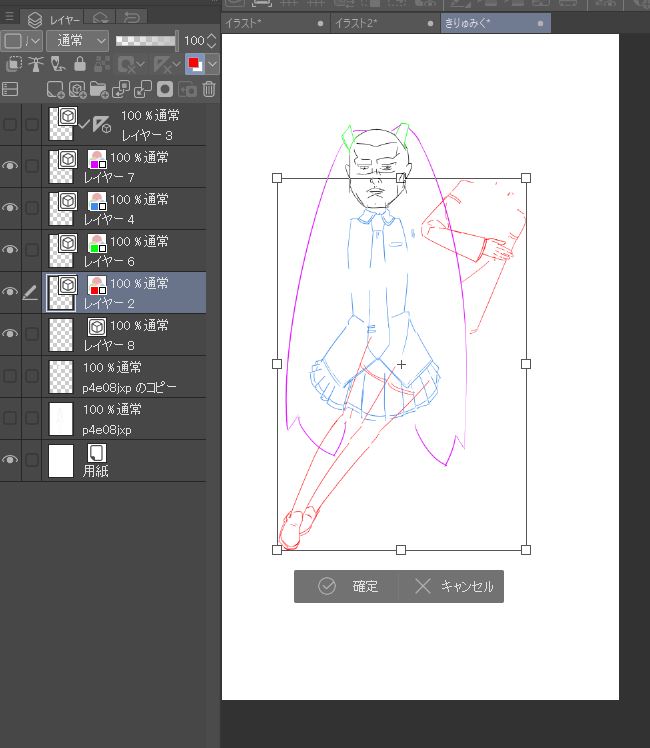Image resolution: width=650 pixels, height=748 pixels.
Task: Click the merge with layer below icon
Action: [143, 89]
